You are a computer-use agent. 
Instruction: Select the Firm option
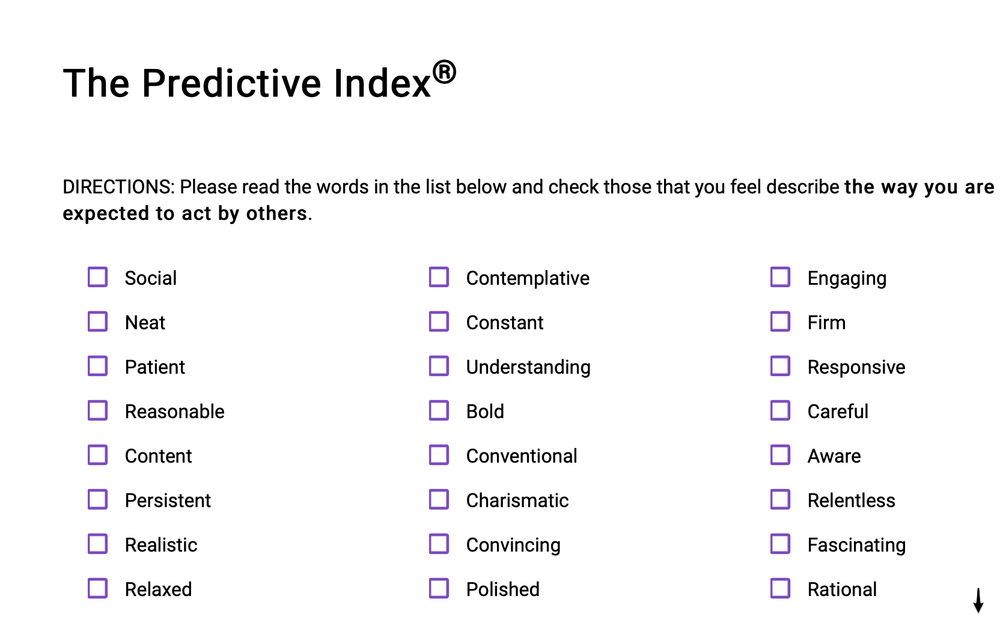pos(780,322)
